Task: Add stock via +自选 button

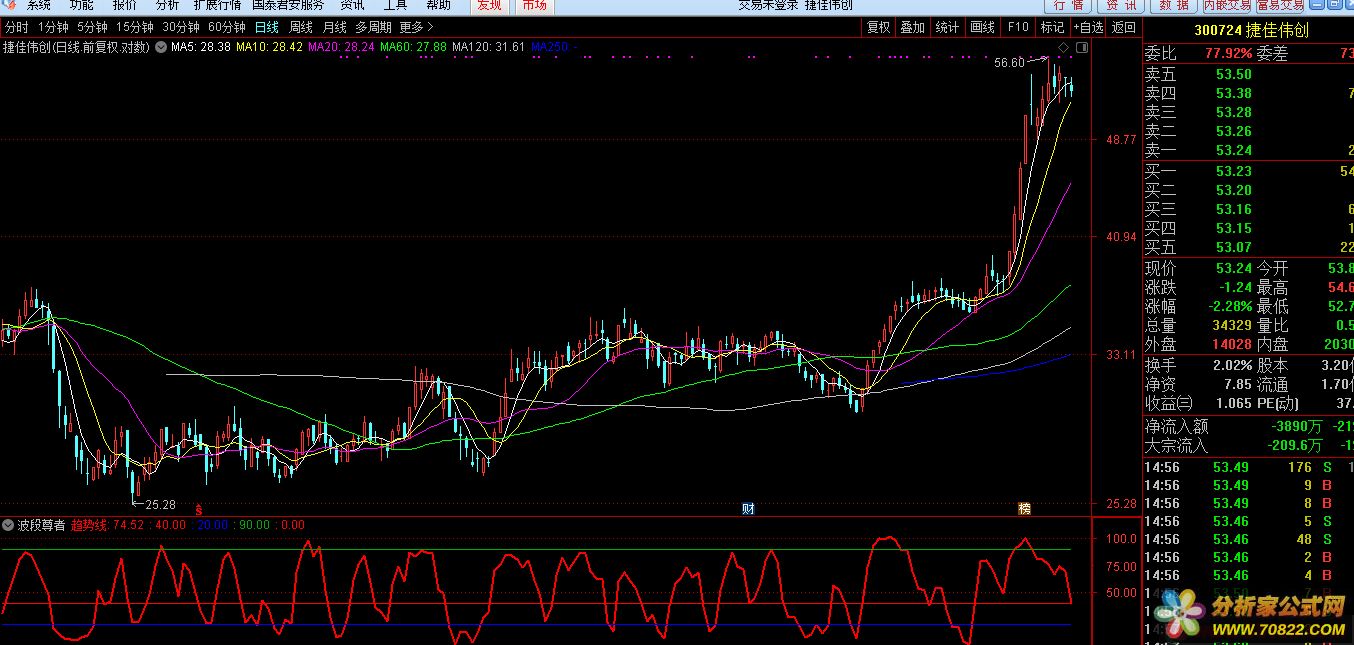Action: click(x=1088, y=28)
